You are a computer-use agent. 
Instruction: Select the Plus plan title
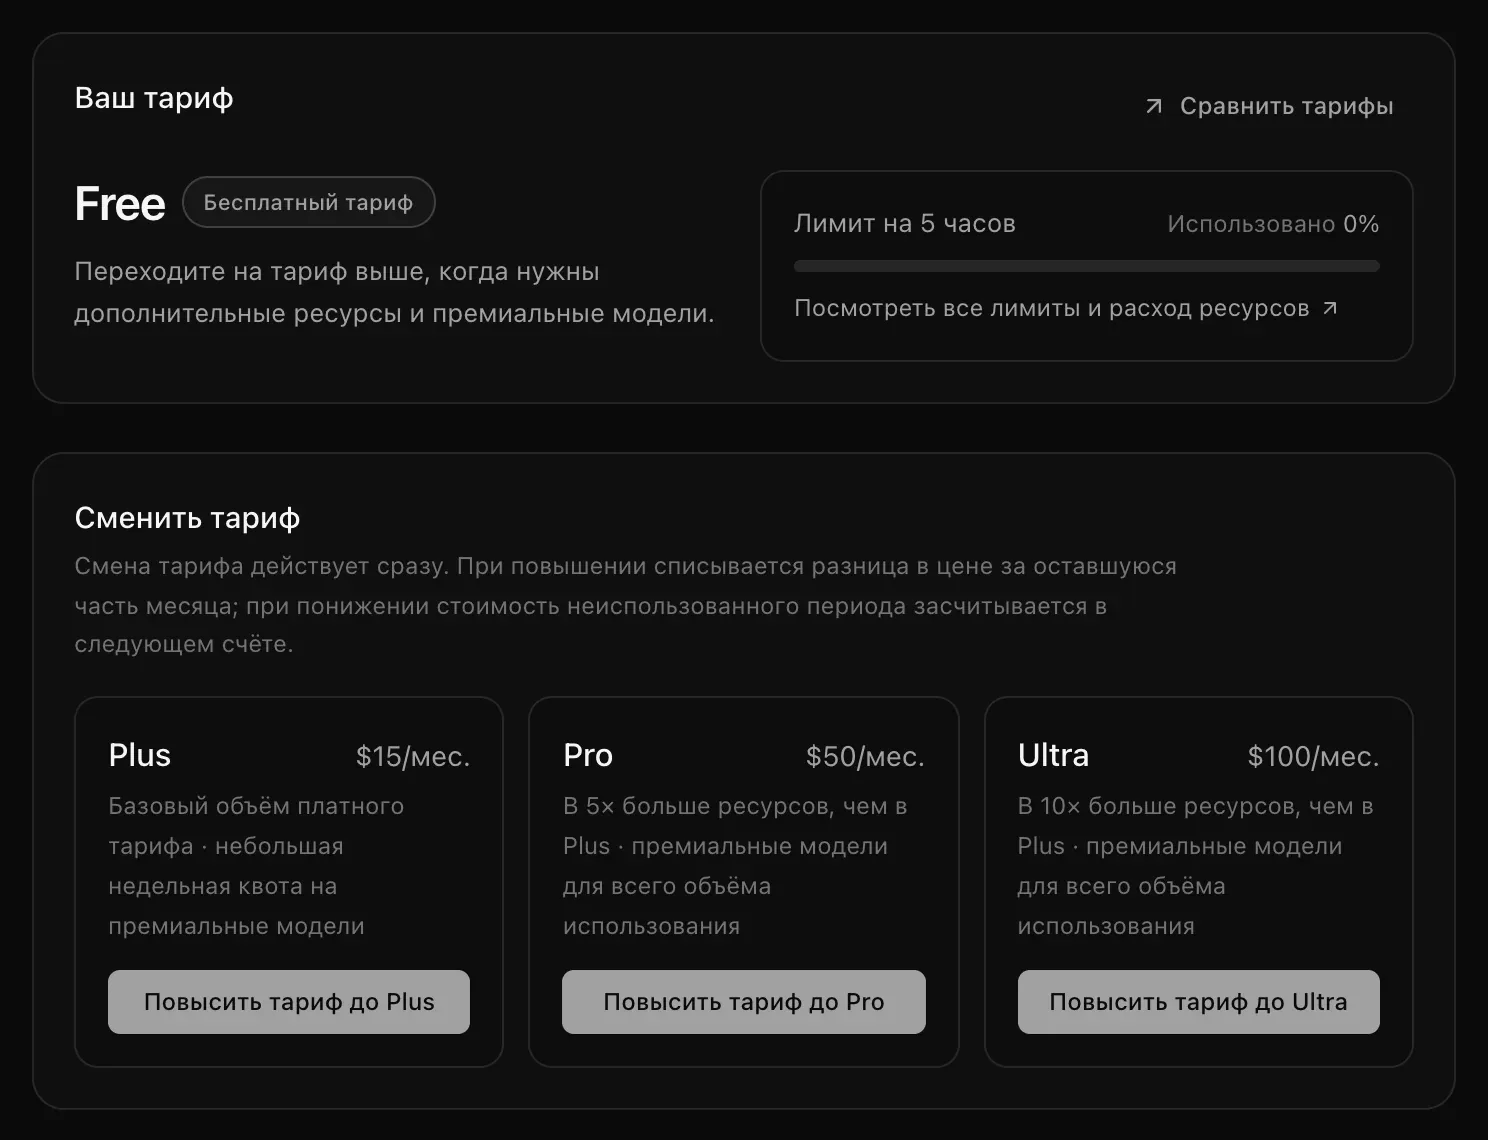click(x=140, y=755)
